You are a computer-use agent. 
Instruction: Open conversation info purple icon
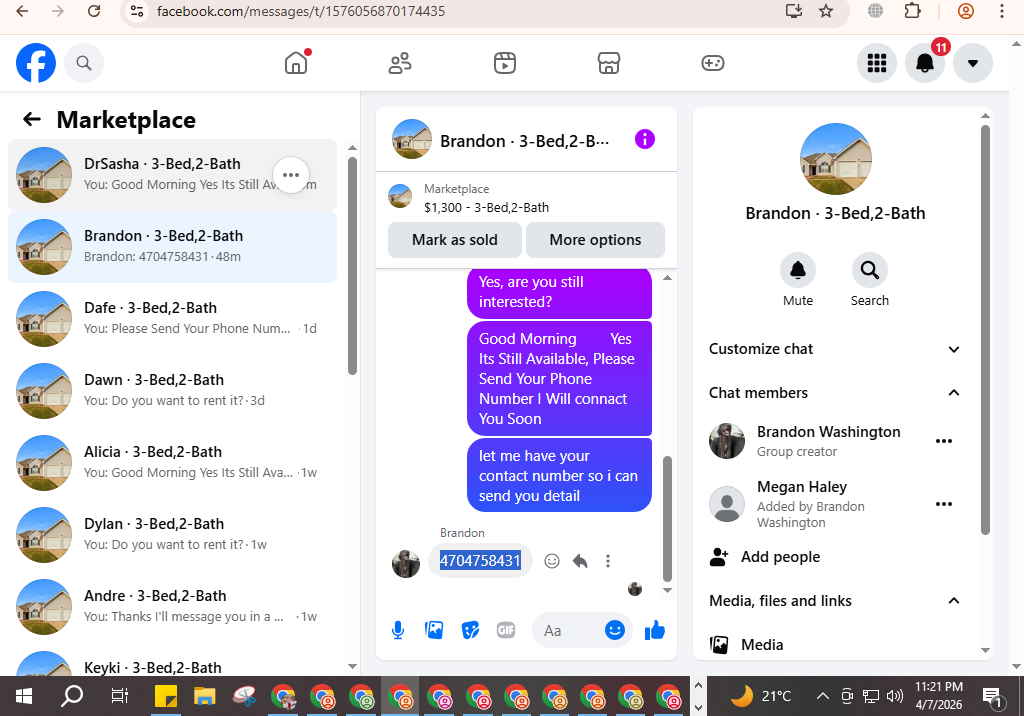coord(645,139)
